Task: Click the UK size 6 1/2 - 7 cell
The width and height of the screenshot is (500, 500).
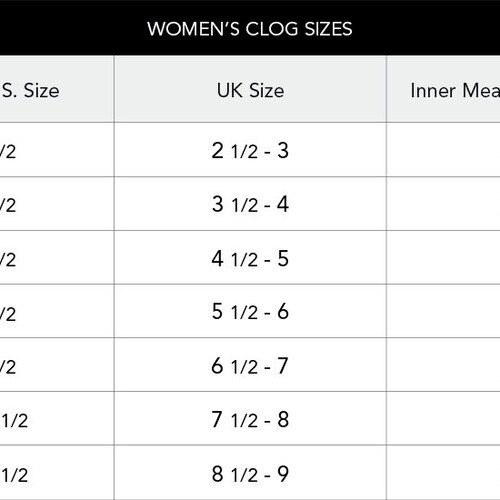Action: pos(250,365)
